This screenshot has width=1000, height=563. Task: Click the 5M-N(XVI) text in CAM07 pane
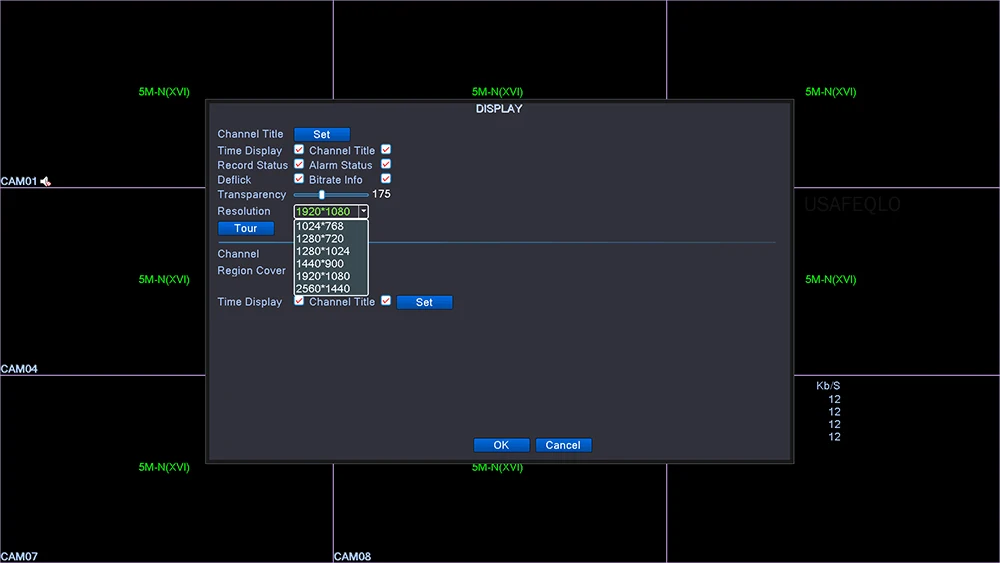click(x=164, y=467)
